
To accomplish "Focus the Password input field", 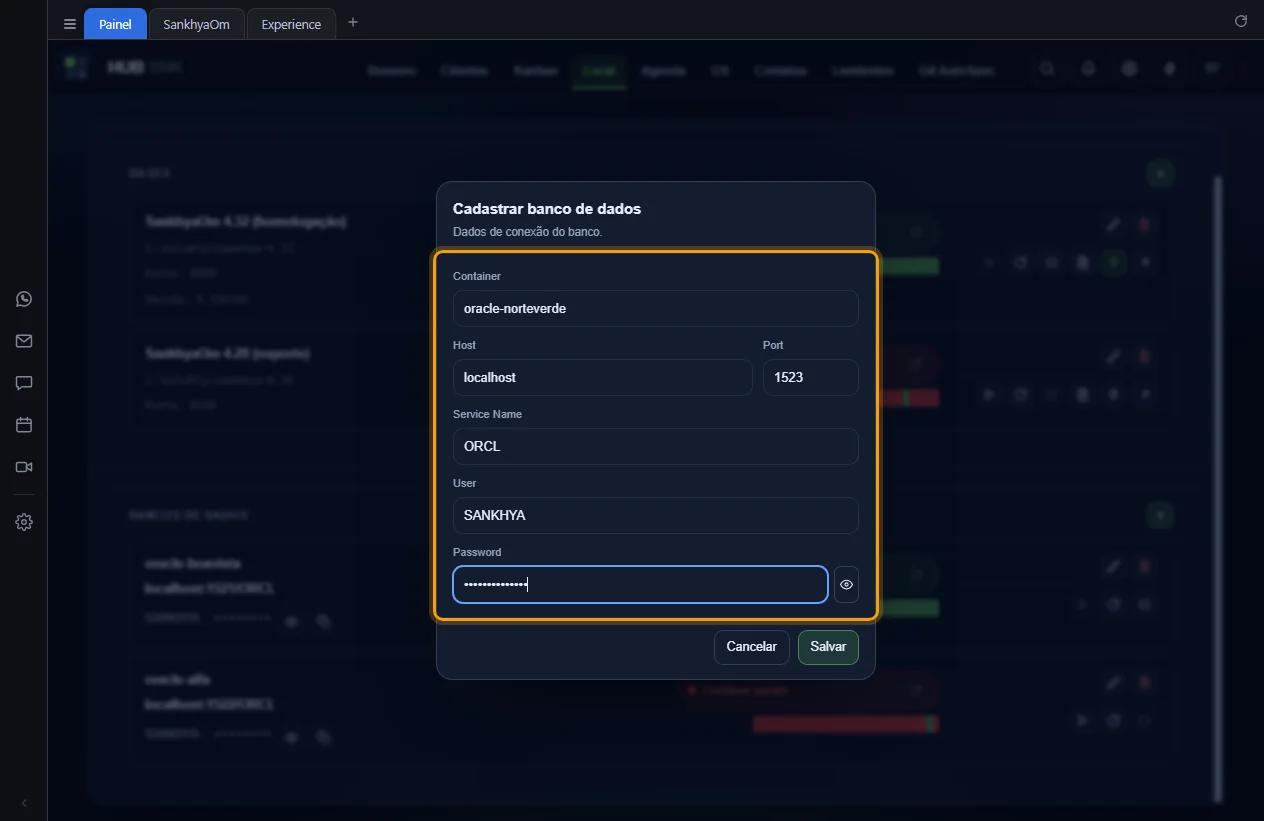I will click(640, 585).
